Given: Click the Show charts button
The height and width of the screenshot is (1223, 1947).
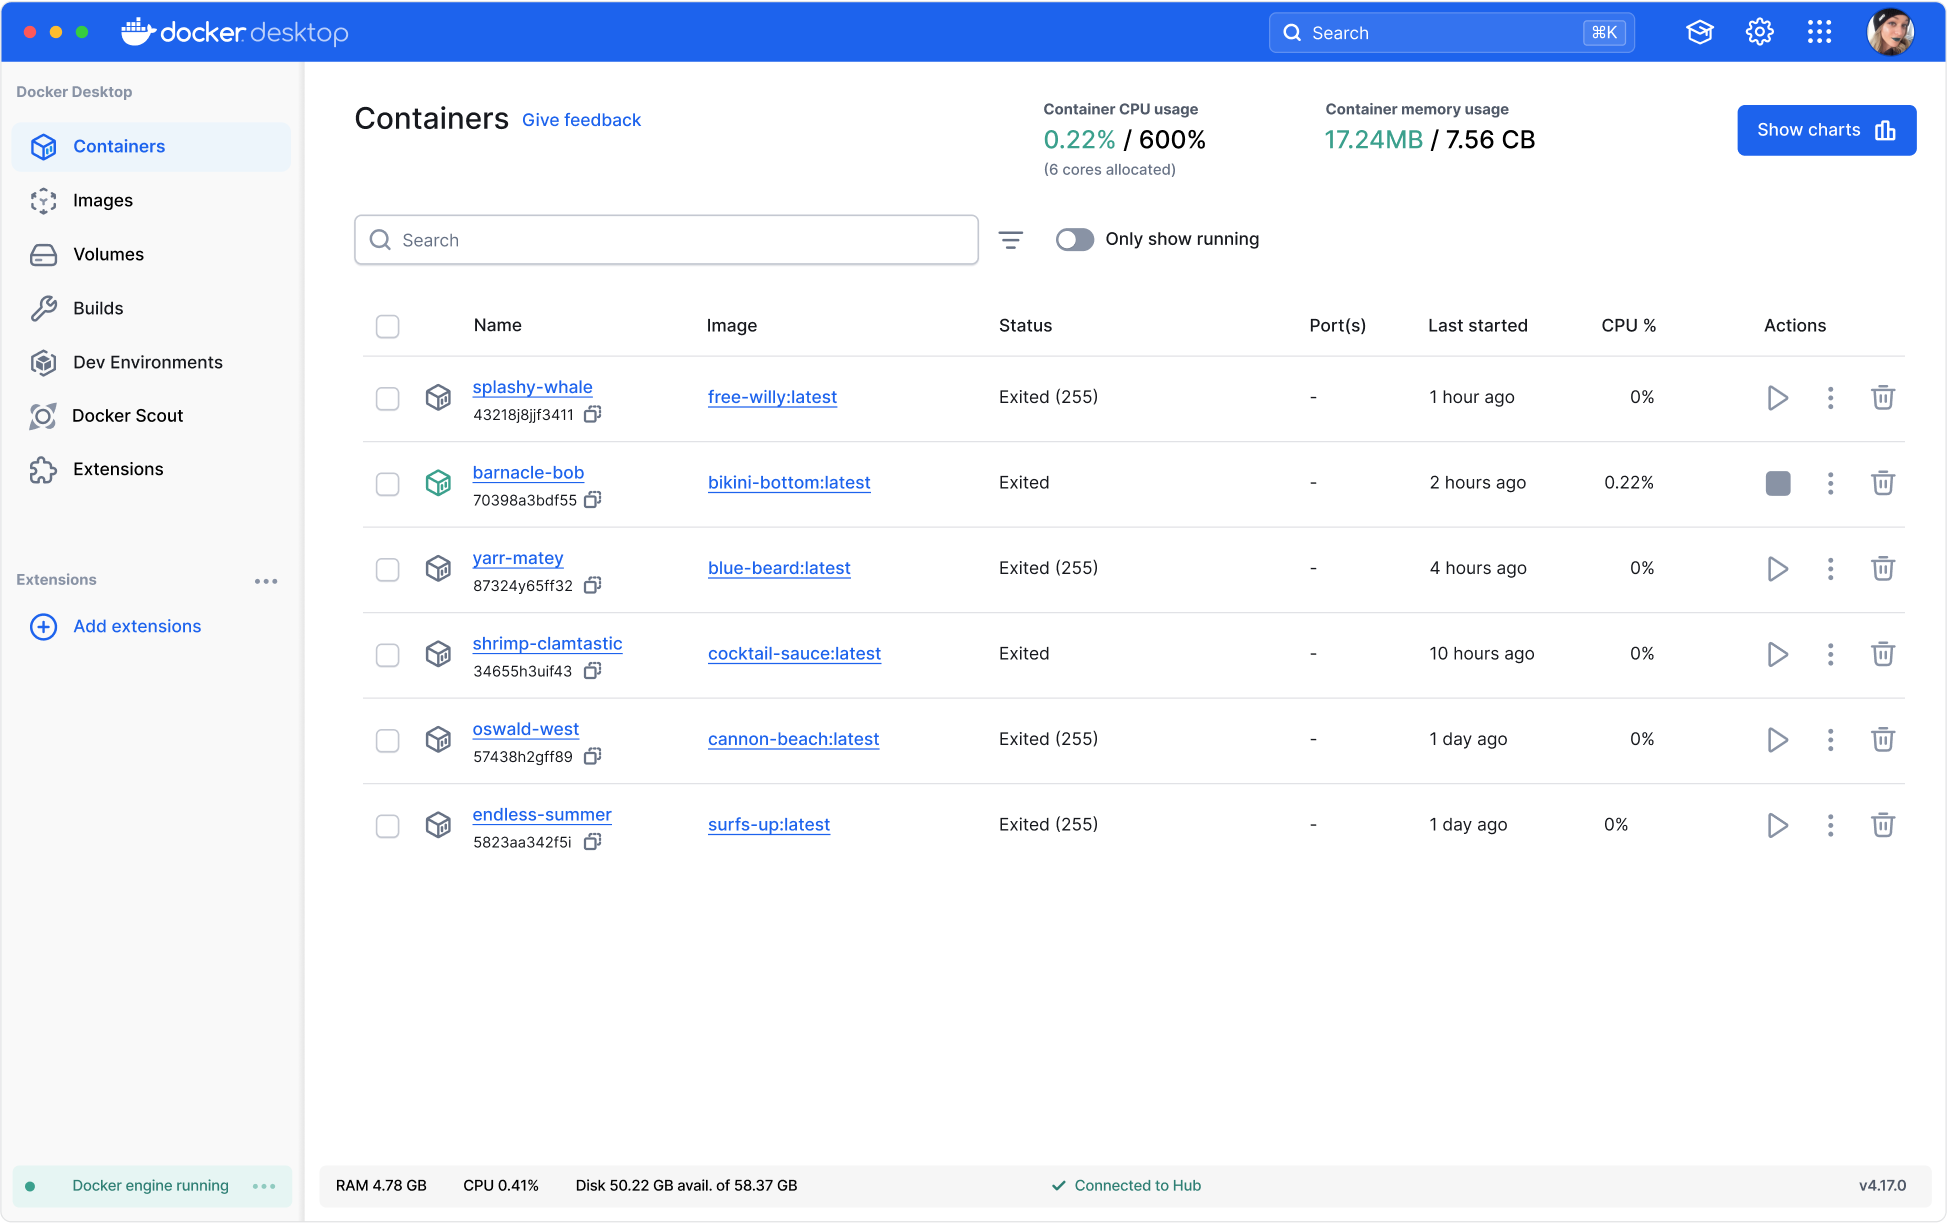Looking at the screenshot, I should point(1826,130).
